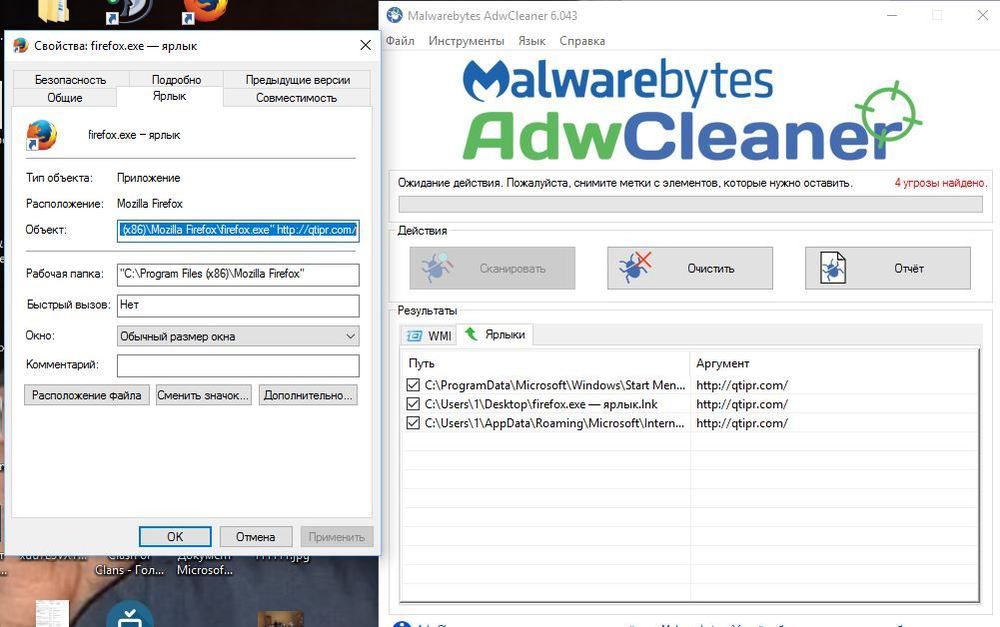The width and height of the screenshot is (1000, 627).
Task: Switch to the Безопасность tab in properties
Action: (x=71, y=80)
